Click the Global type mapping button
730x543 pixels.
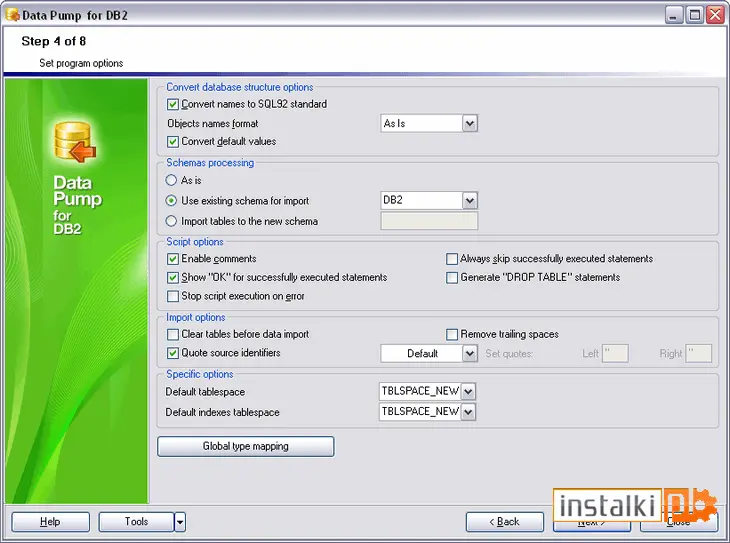(x=245, y=446)
